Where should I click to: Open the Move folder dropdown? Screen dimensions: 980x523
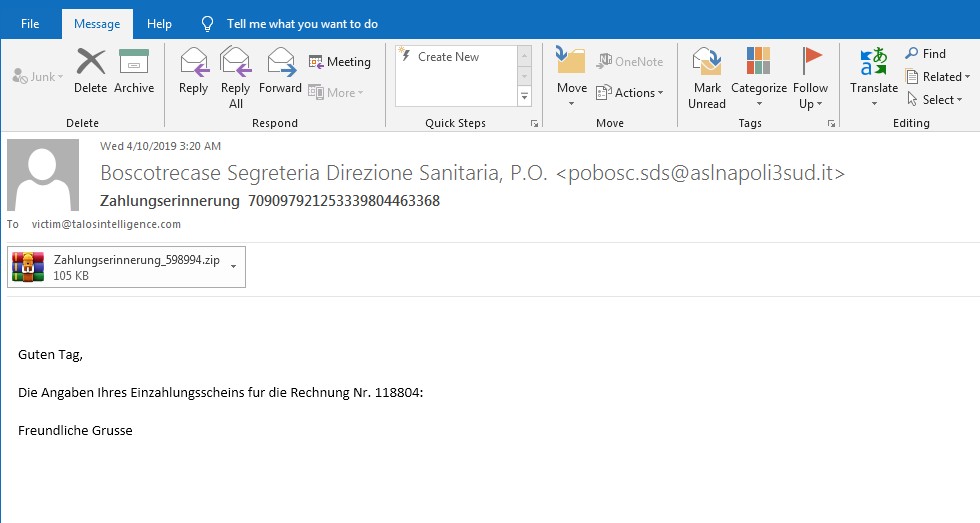(x=571, y=76)
